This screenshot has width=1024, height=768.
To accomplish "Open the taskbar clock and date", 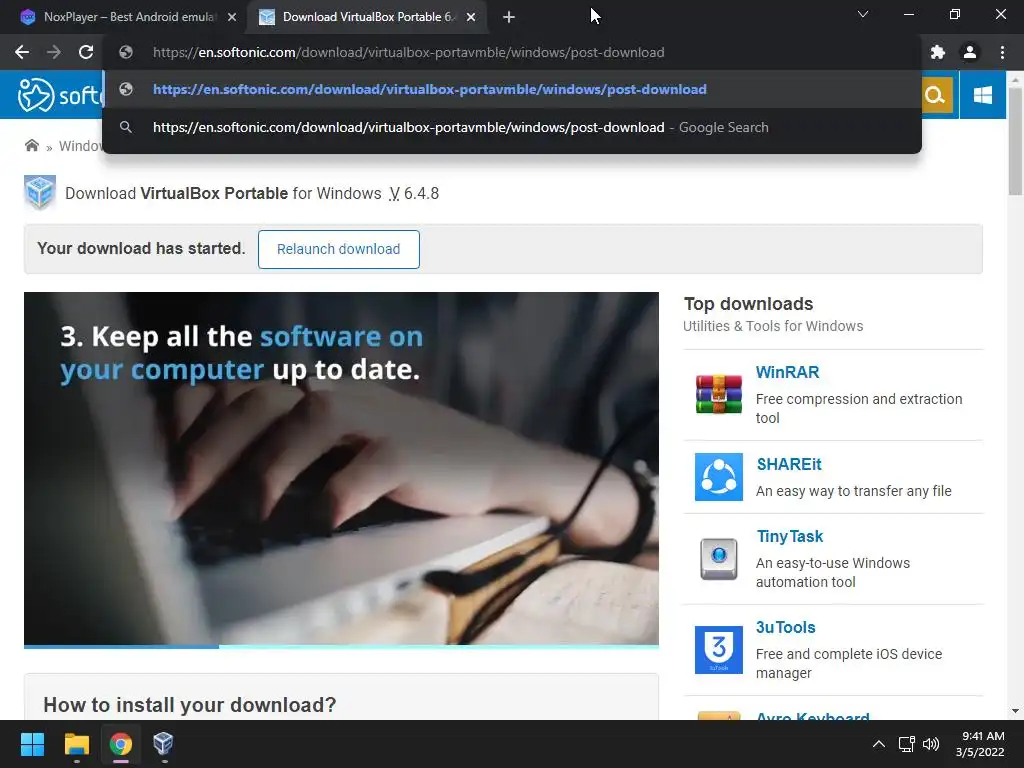I will (980, 744).
